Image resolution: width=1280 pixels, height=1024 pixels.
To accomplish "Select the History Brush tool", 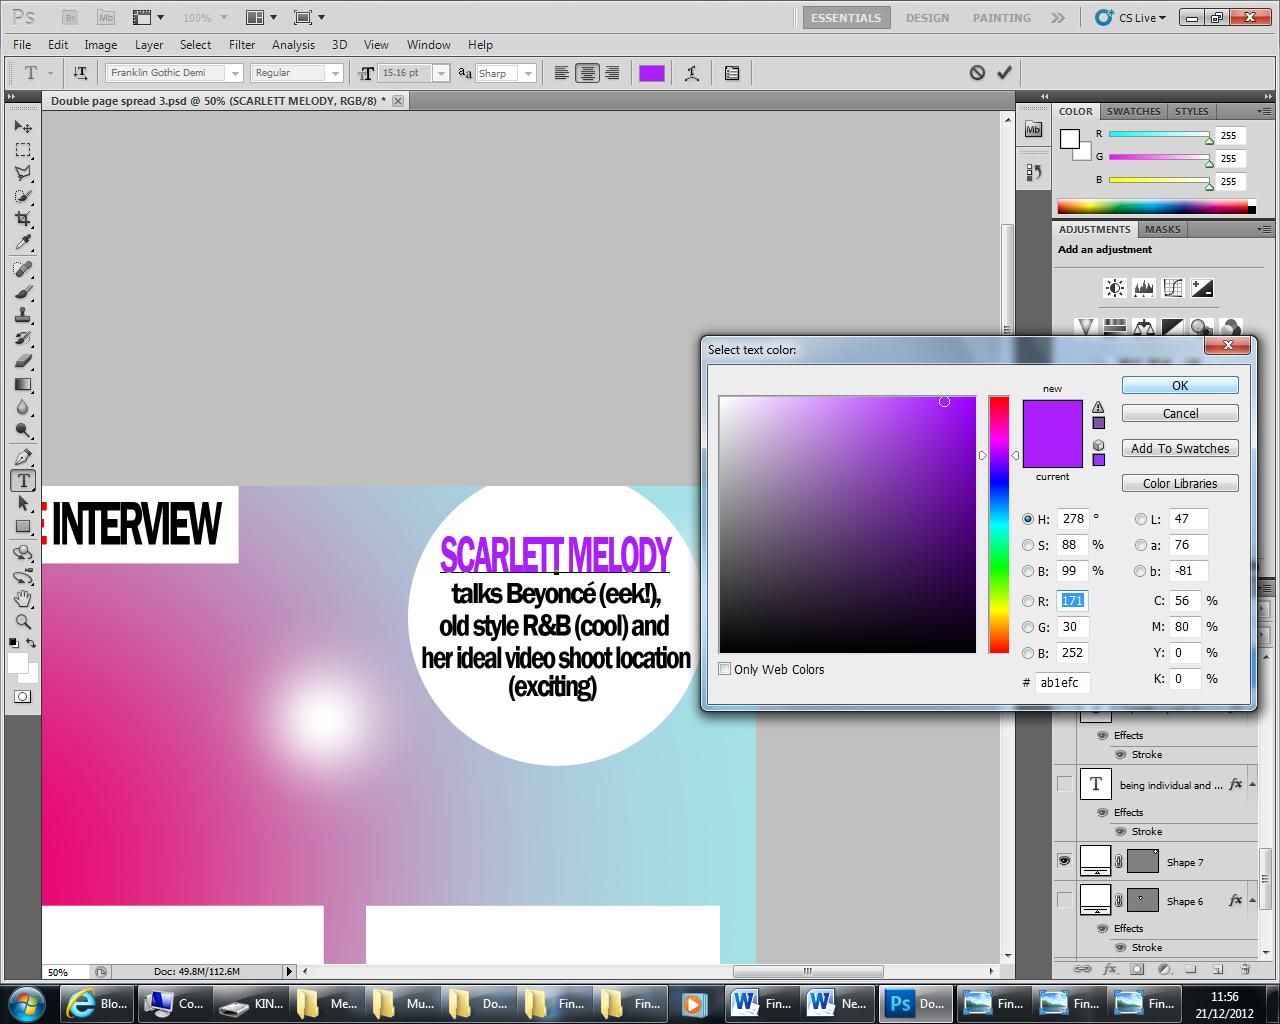I will pyautogui.click(x=22, y=338).
